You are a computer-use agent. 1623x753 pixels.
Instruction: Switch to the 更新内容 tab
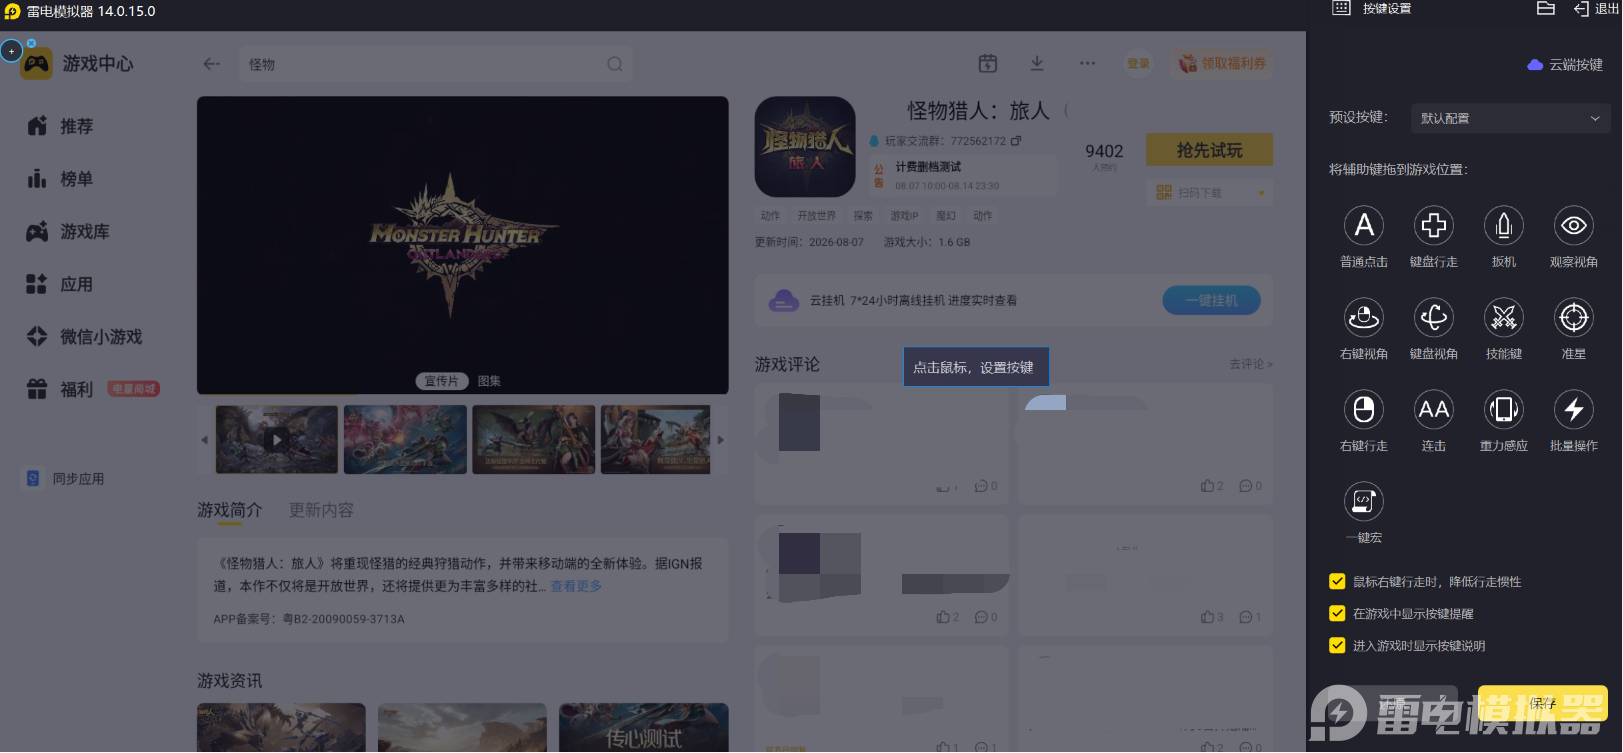pyautogui.click(x=321, y=510)
